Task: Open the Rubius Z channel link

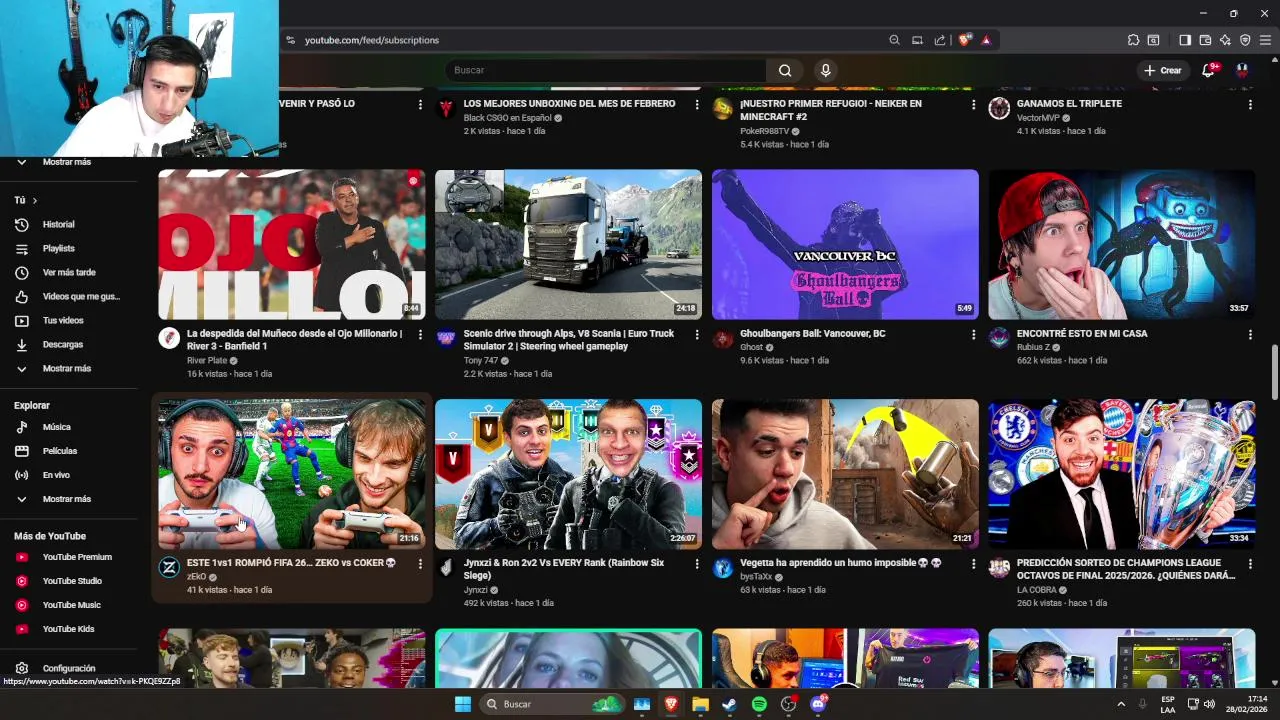Action: click(x=1033, y=347)
